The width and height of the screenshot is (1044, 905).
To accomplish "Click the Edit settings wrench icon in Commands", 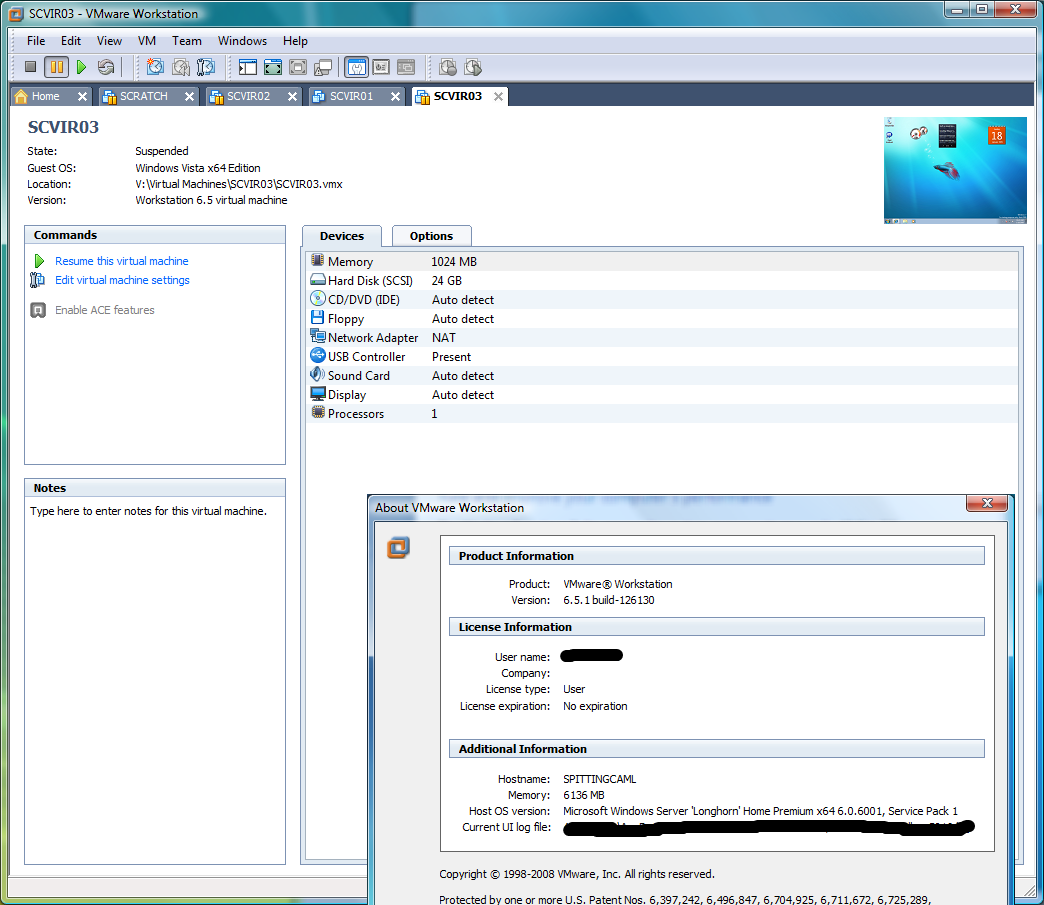I will pos(37,280).
